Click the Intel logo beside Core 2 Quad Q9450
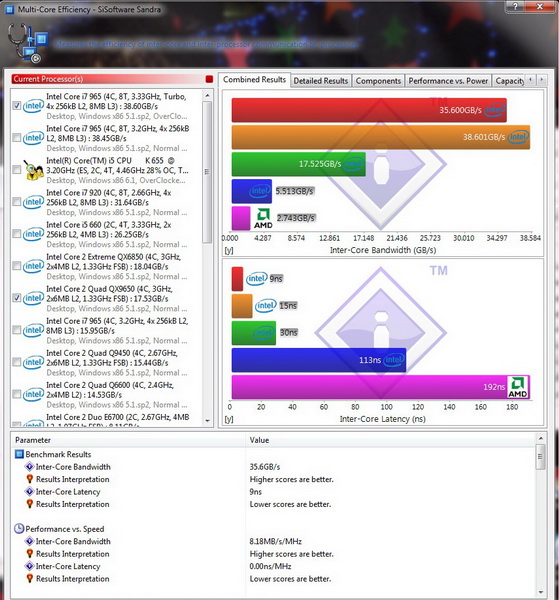Image resolution: width=559 pixels, height=600 pixels. 34,362
